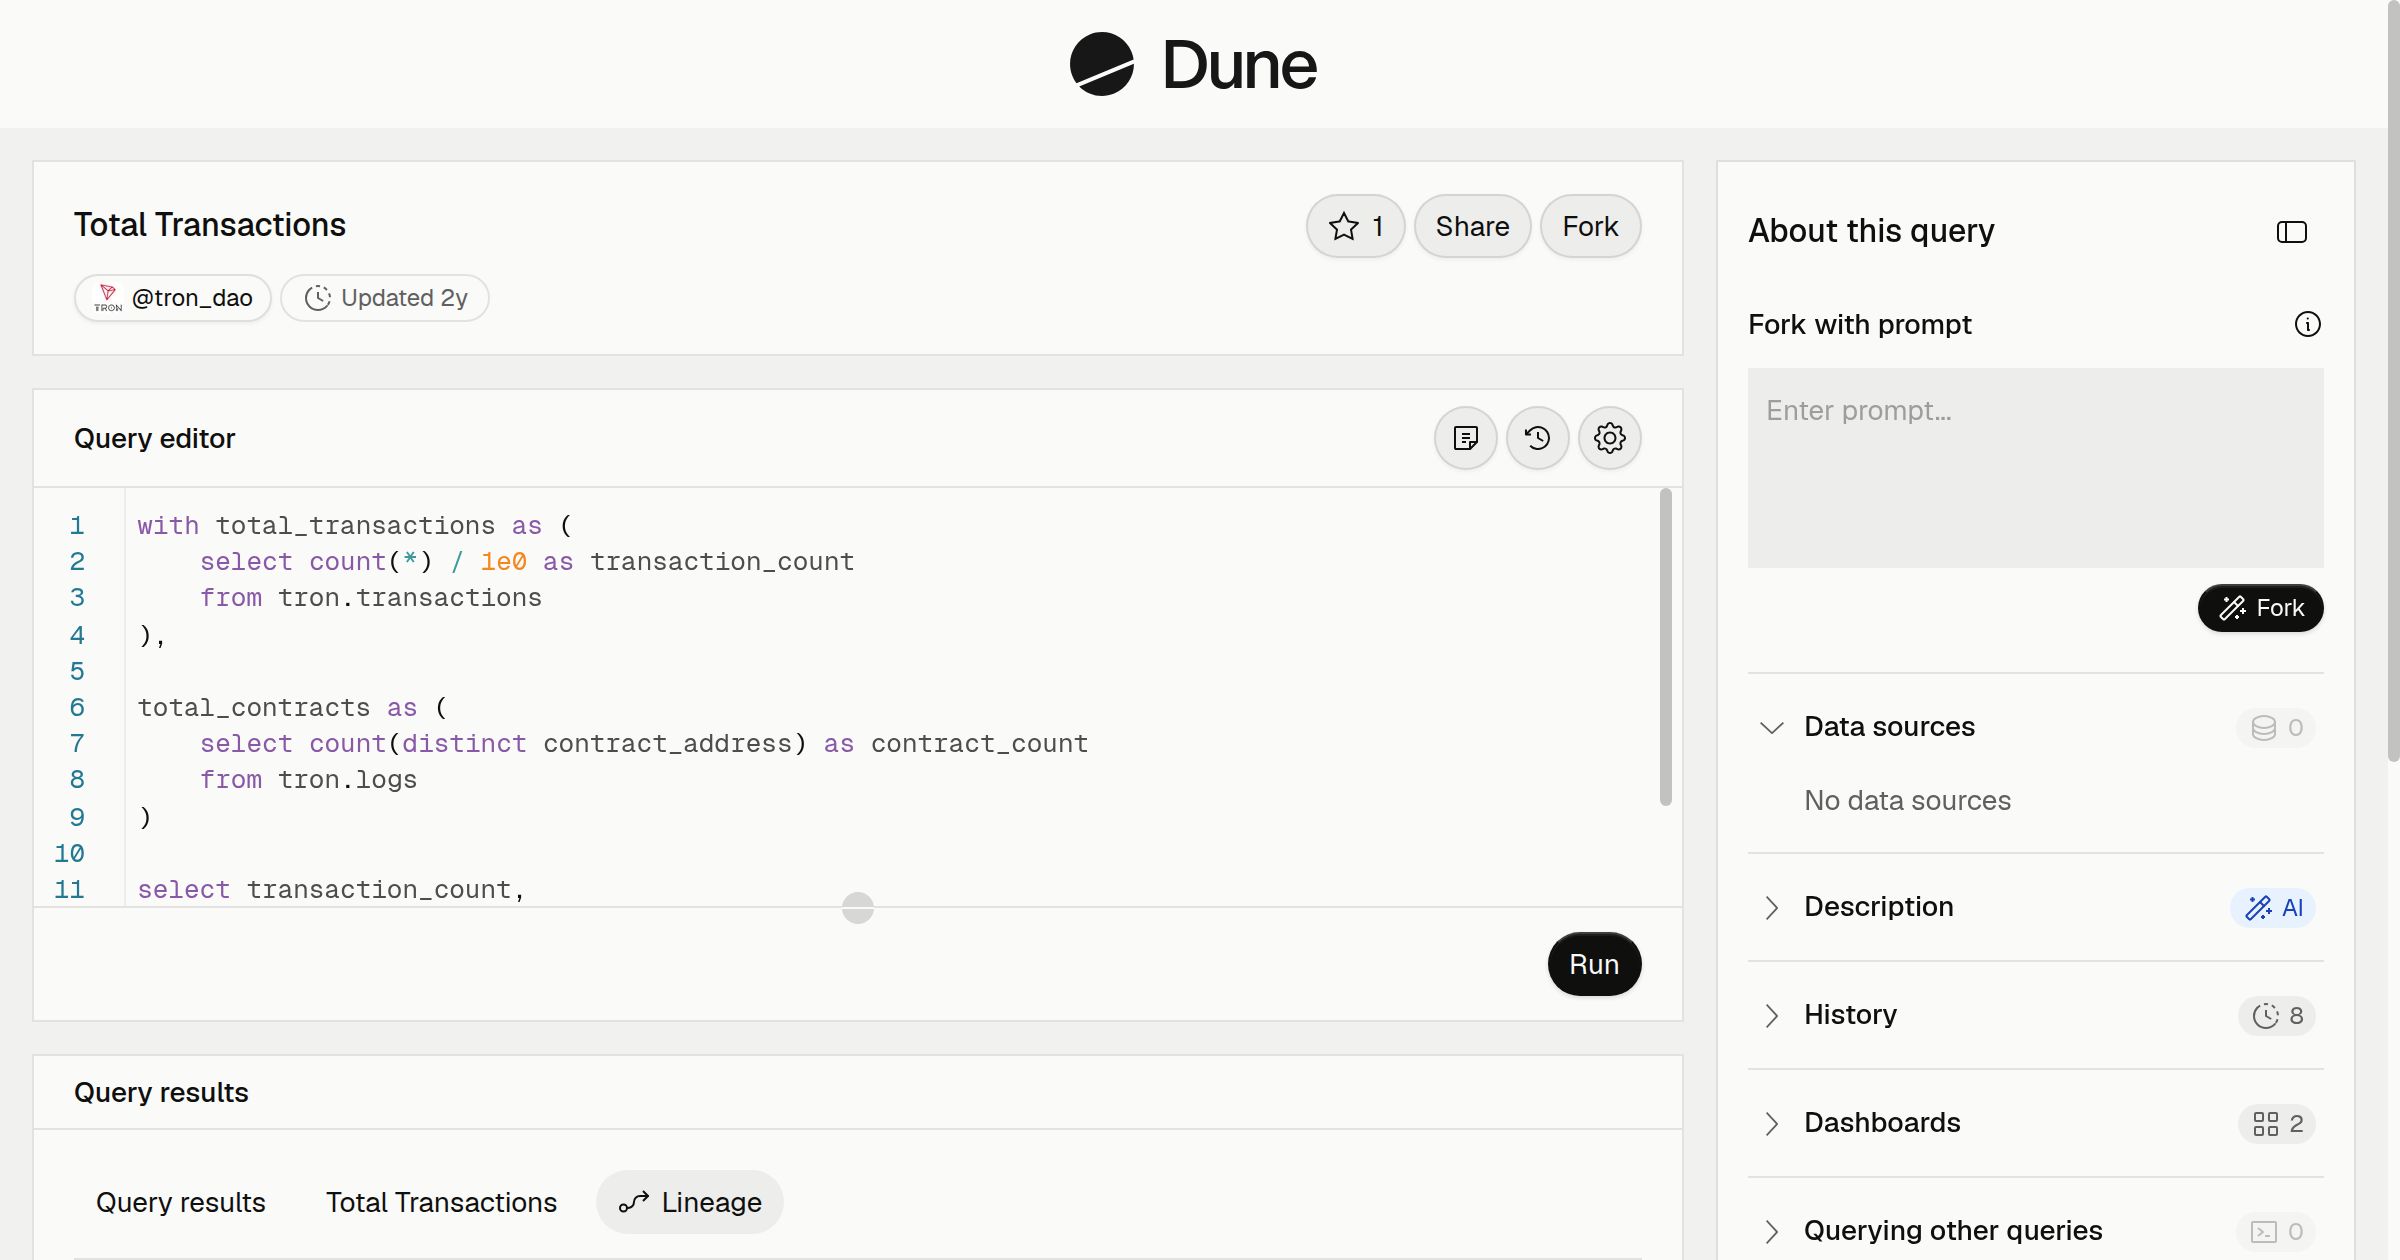Click the Data sources count badge
This screenshot has width=2400, height=1260.
(2276, 727)
